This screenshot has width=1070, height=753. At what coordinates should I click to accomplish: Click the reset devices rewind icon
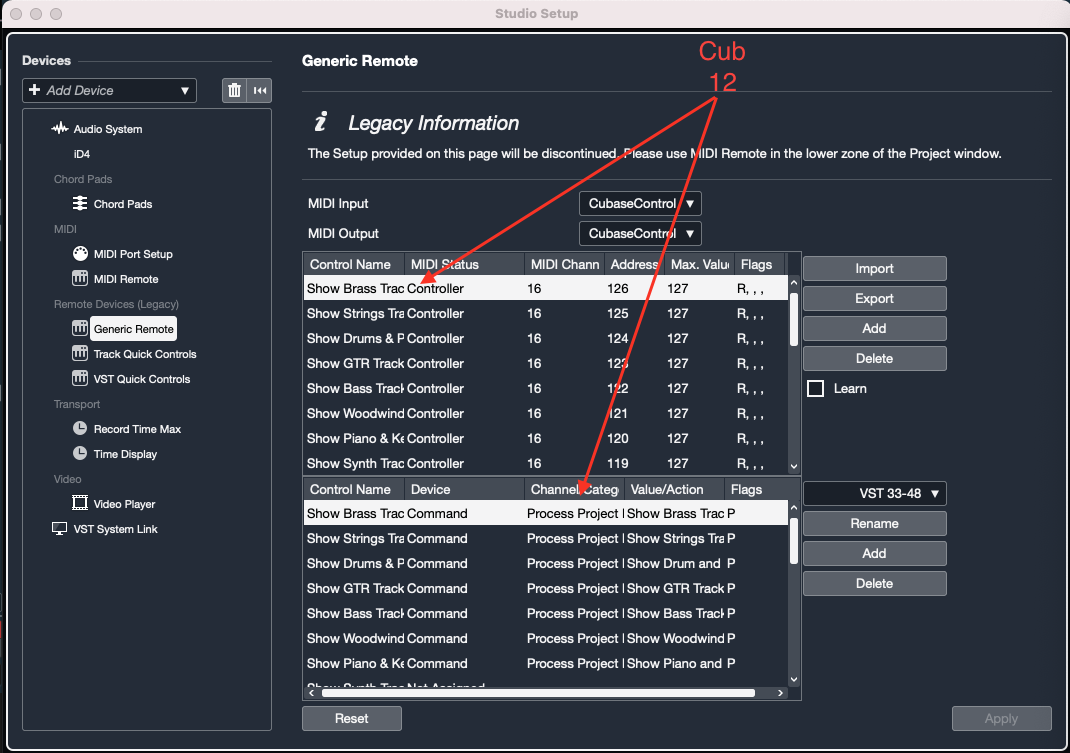(260, 90)
